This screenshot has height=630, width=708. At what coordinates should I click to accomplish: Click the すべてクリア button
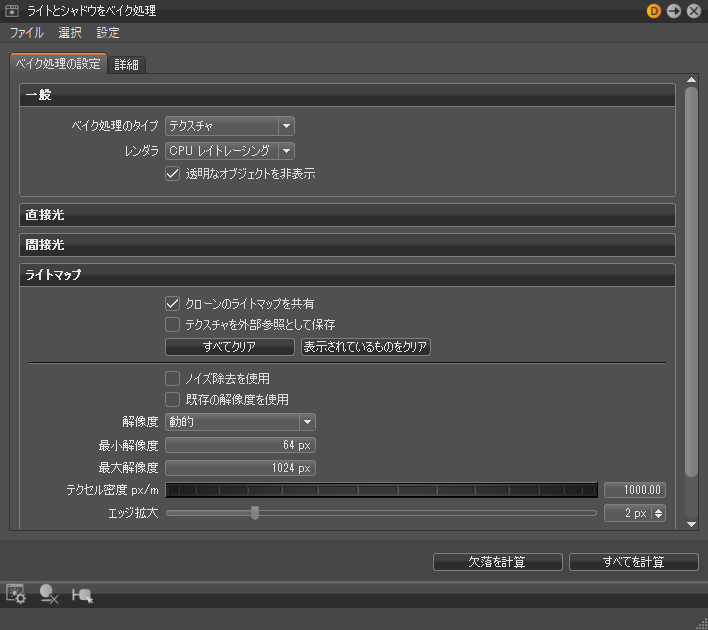[230, 347]
